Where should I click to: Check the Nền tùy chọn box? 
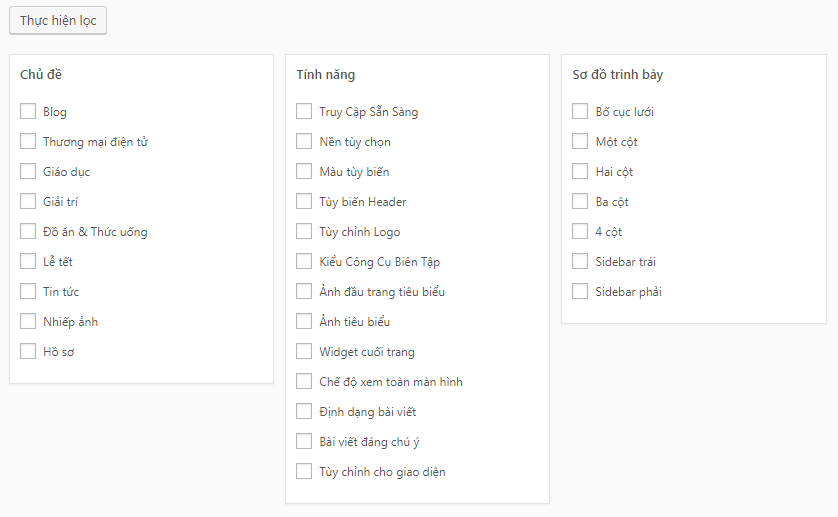click(x=304, y=142)
